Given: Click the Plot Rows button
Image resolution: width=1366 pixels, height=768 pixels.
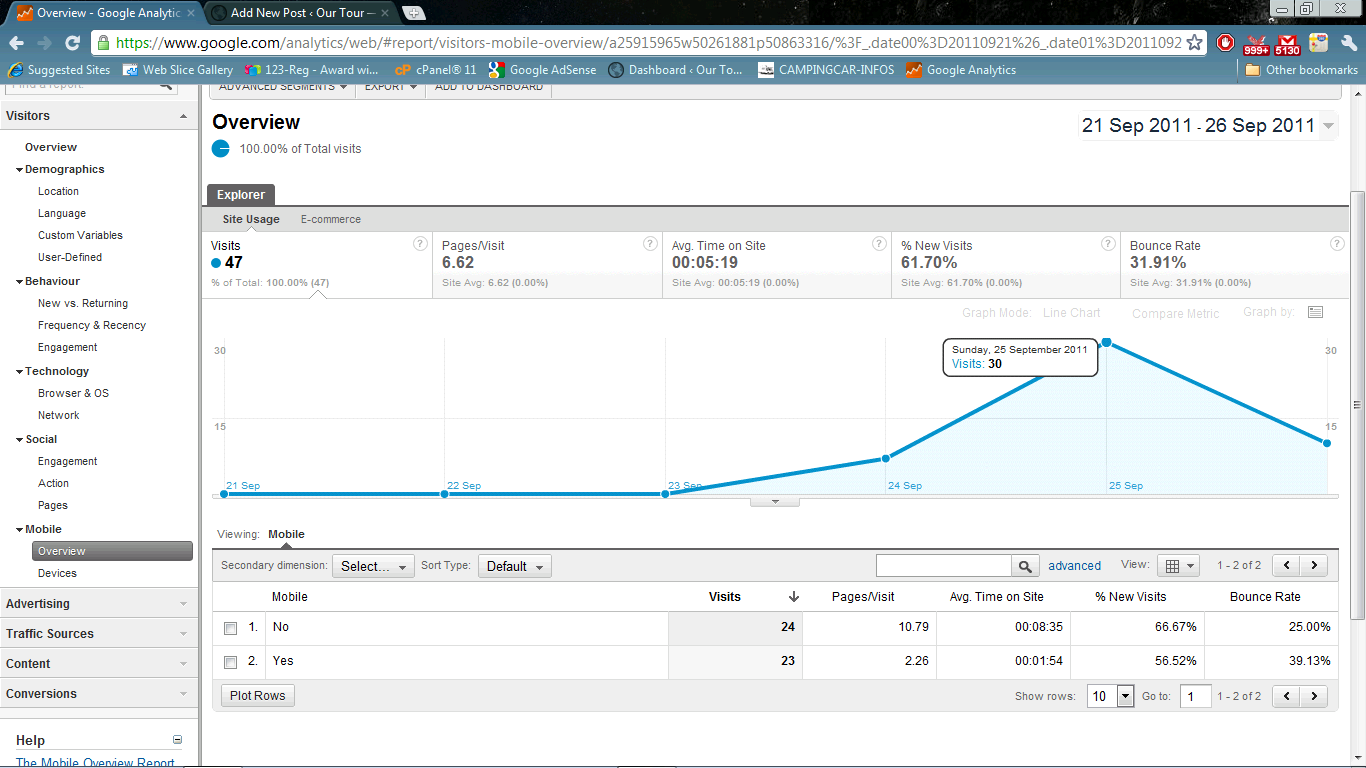Looking at the screenshot, I should [x=257, y=695].
